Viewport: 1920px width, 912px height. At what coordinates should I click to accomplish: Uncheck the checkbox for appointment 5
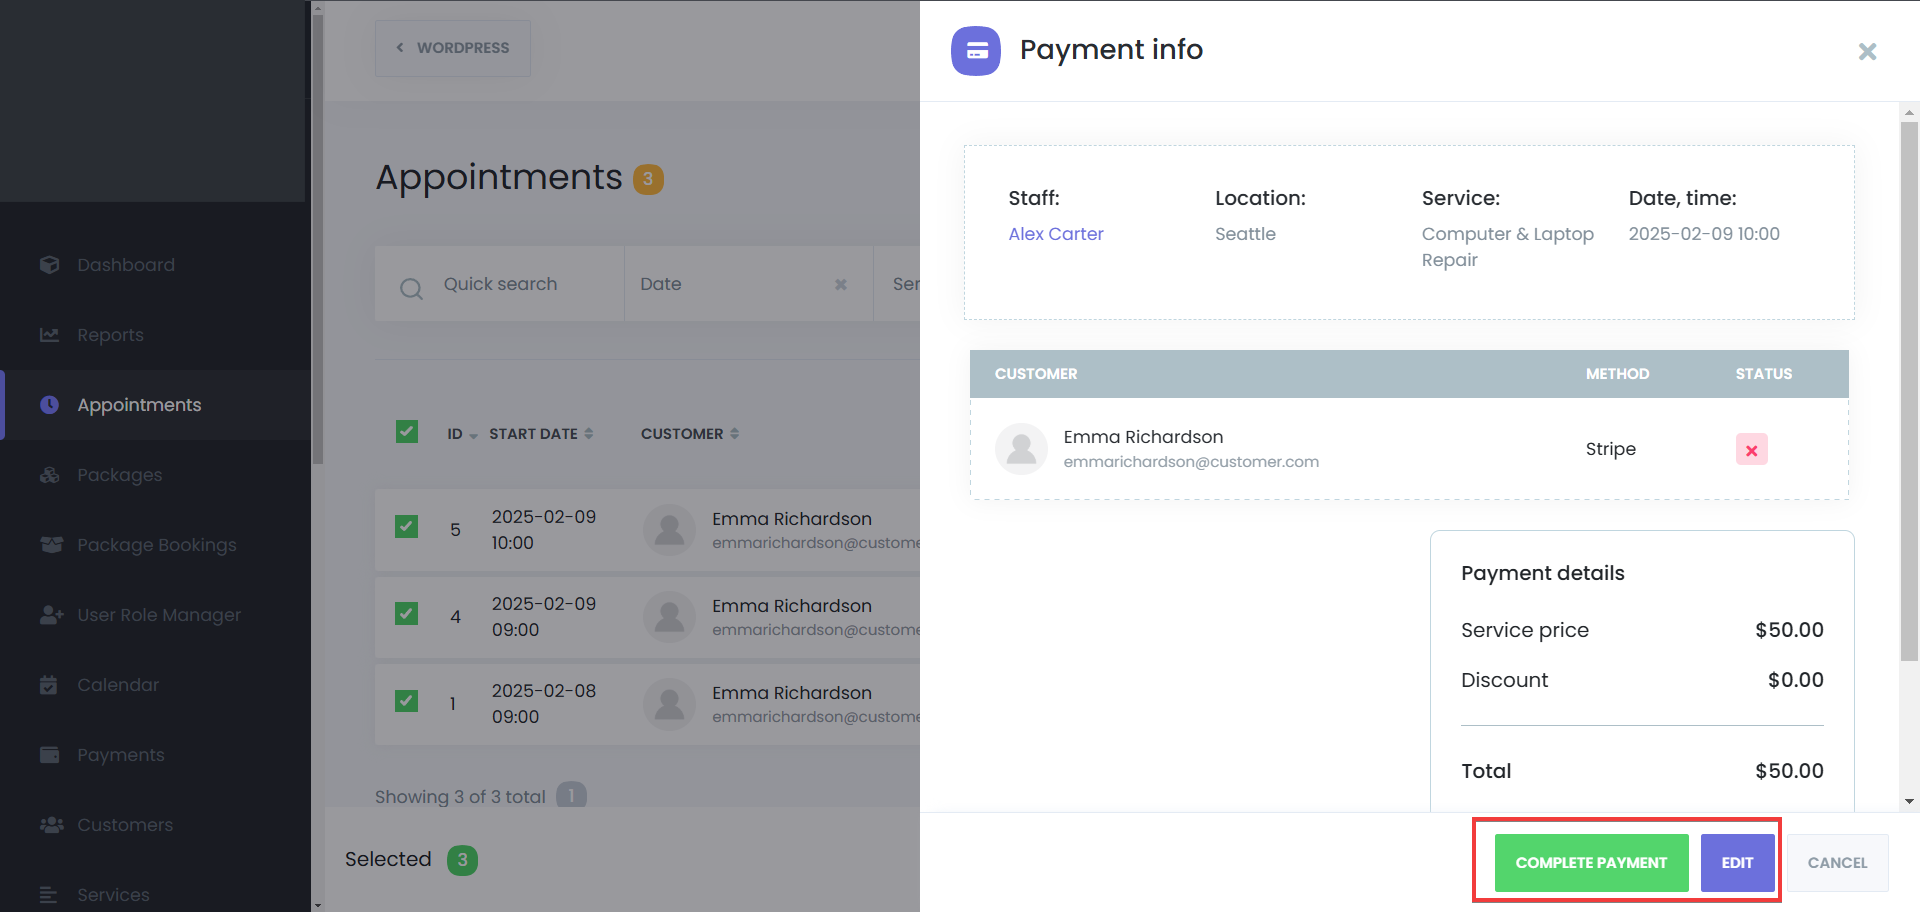(x=406, y=526)
